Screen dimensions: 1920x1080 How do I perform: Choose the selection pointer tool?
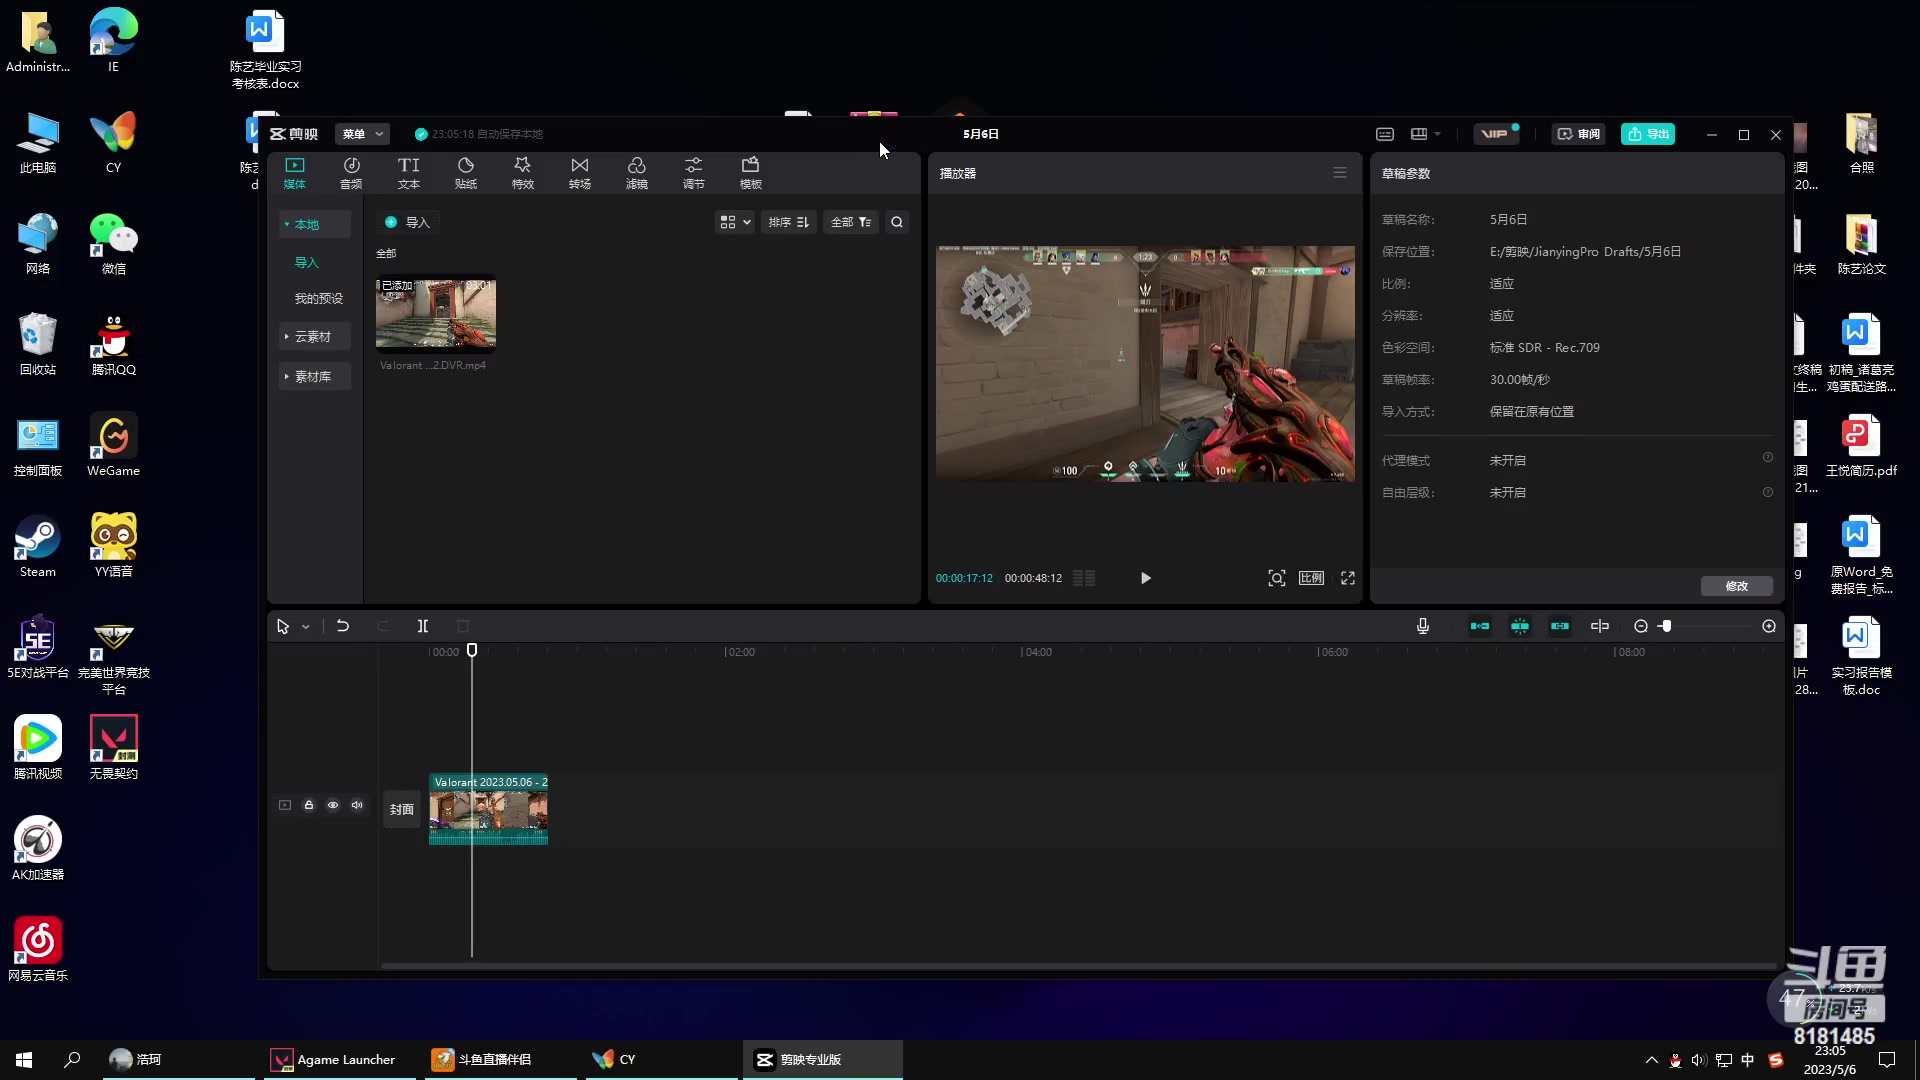point(283,626)
